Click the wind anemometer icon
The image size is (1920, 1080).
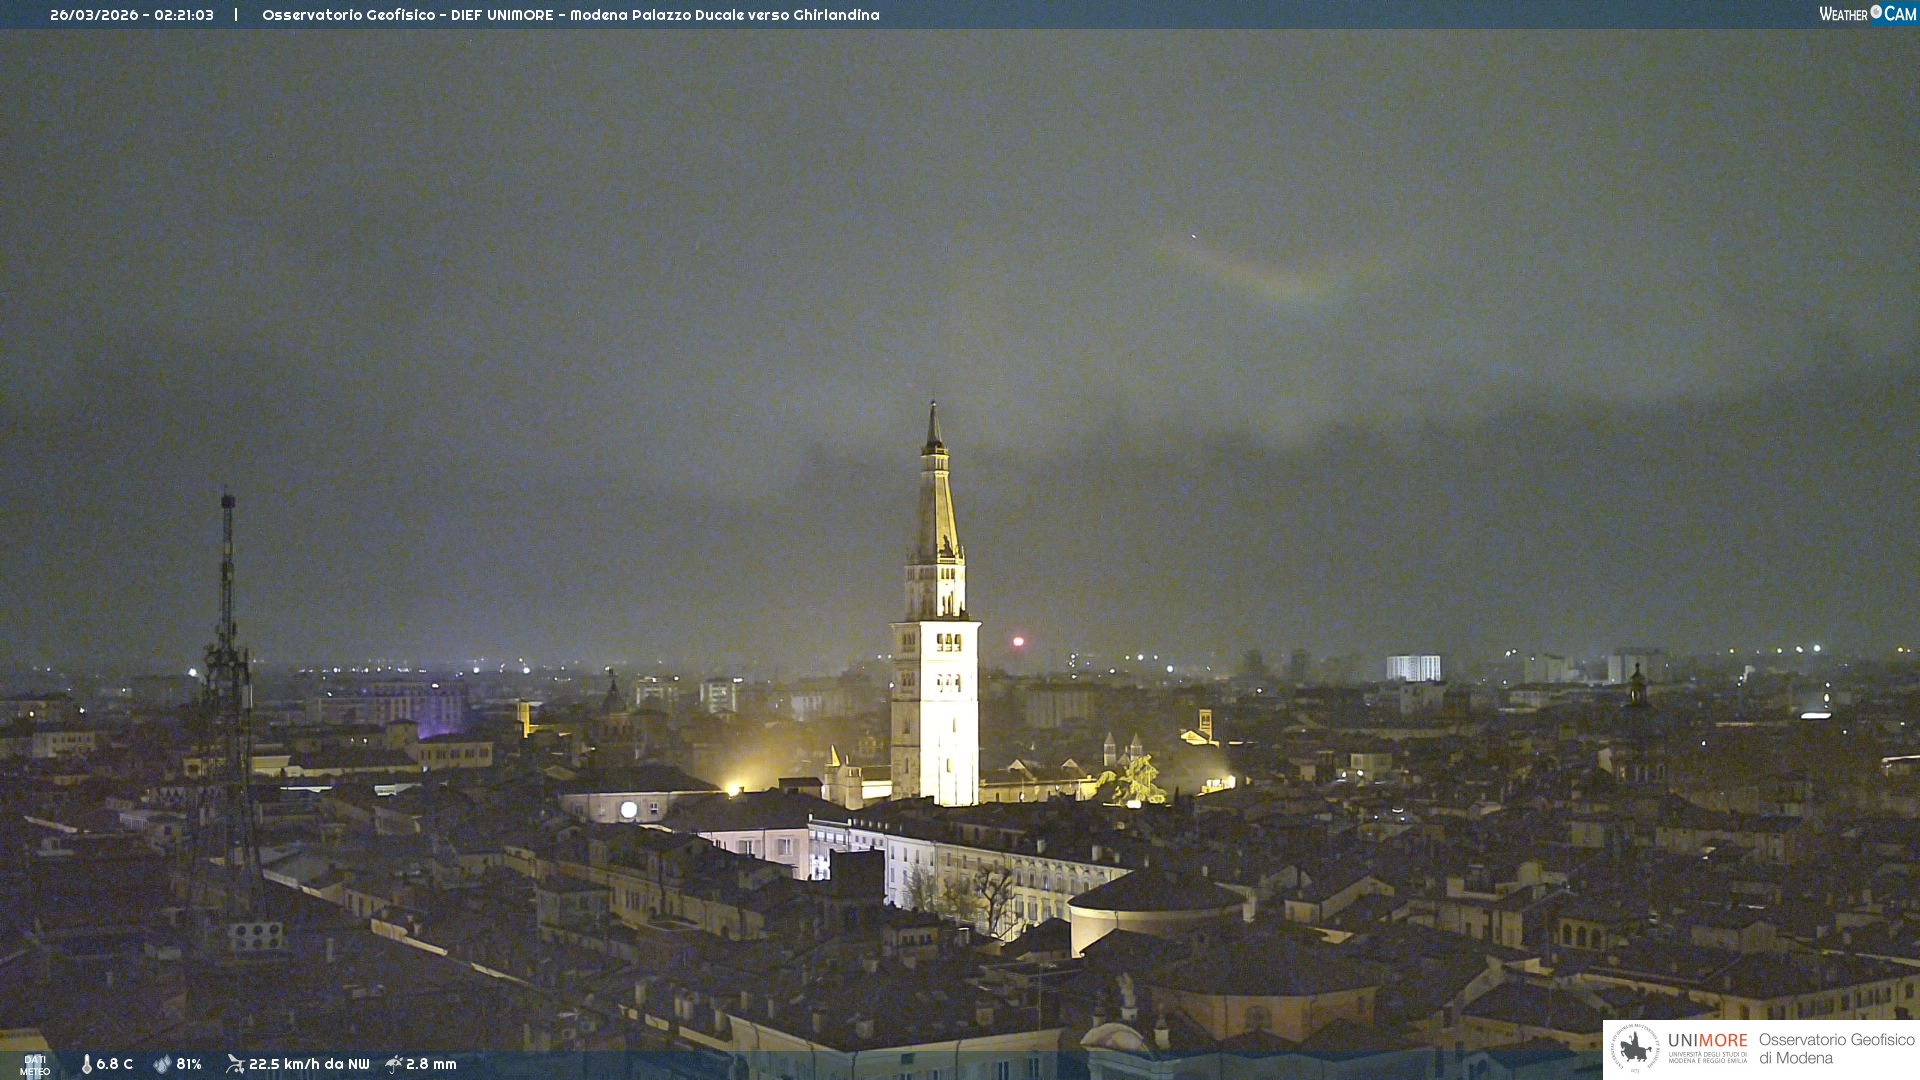pos(235,1064)
